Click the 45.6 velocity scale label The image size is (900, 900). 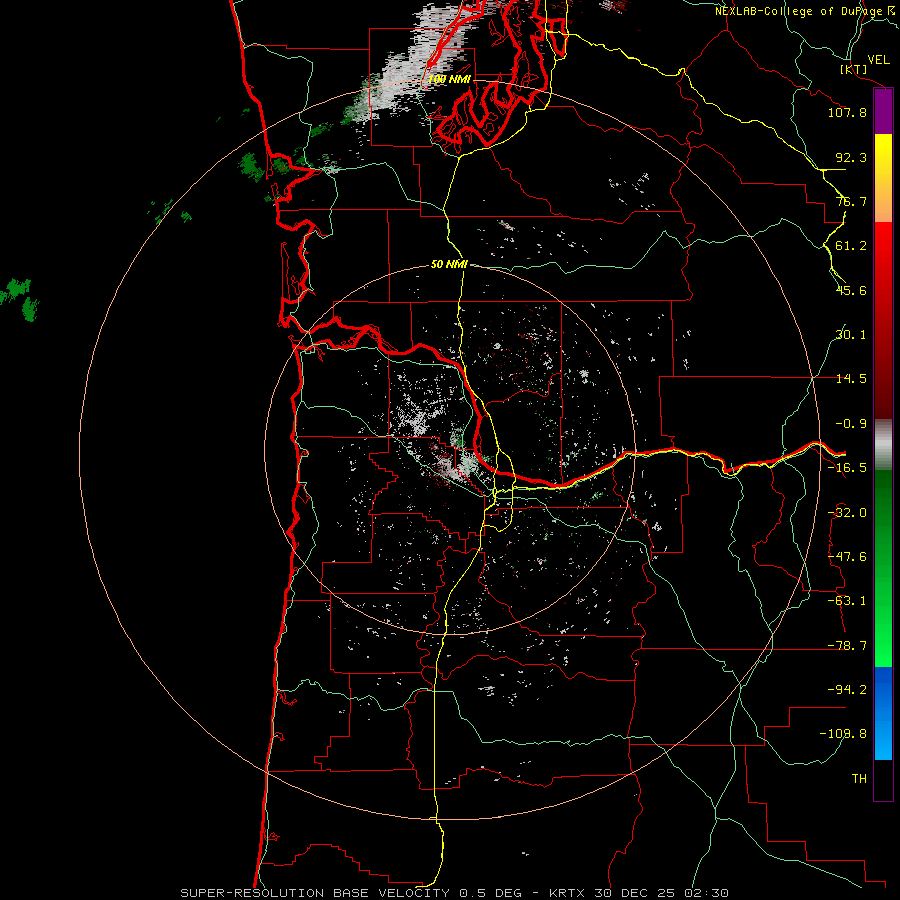click(851, 290)
